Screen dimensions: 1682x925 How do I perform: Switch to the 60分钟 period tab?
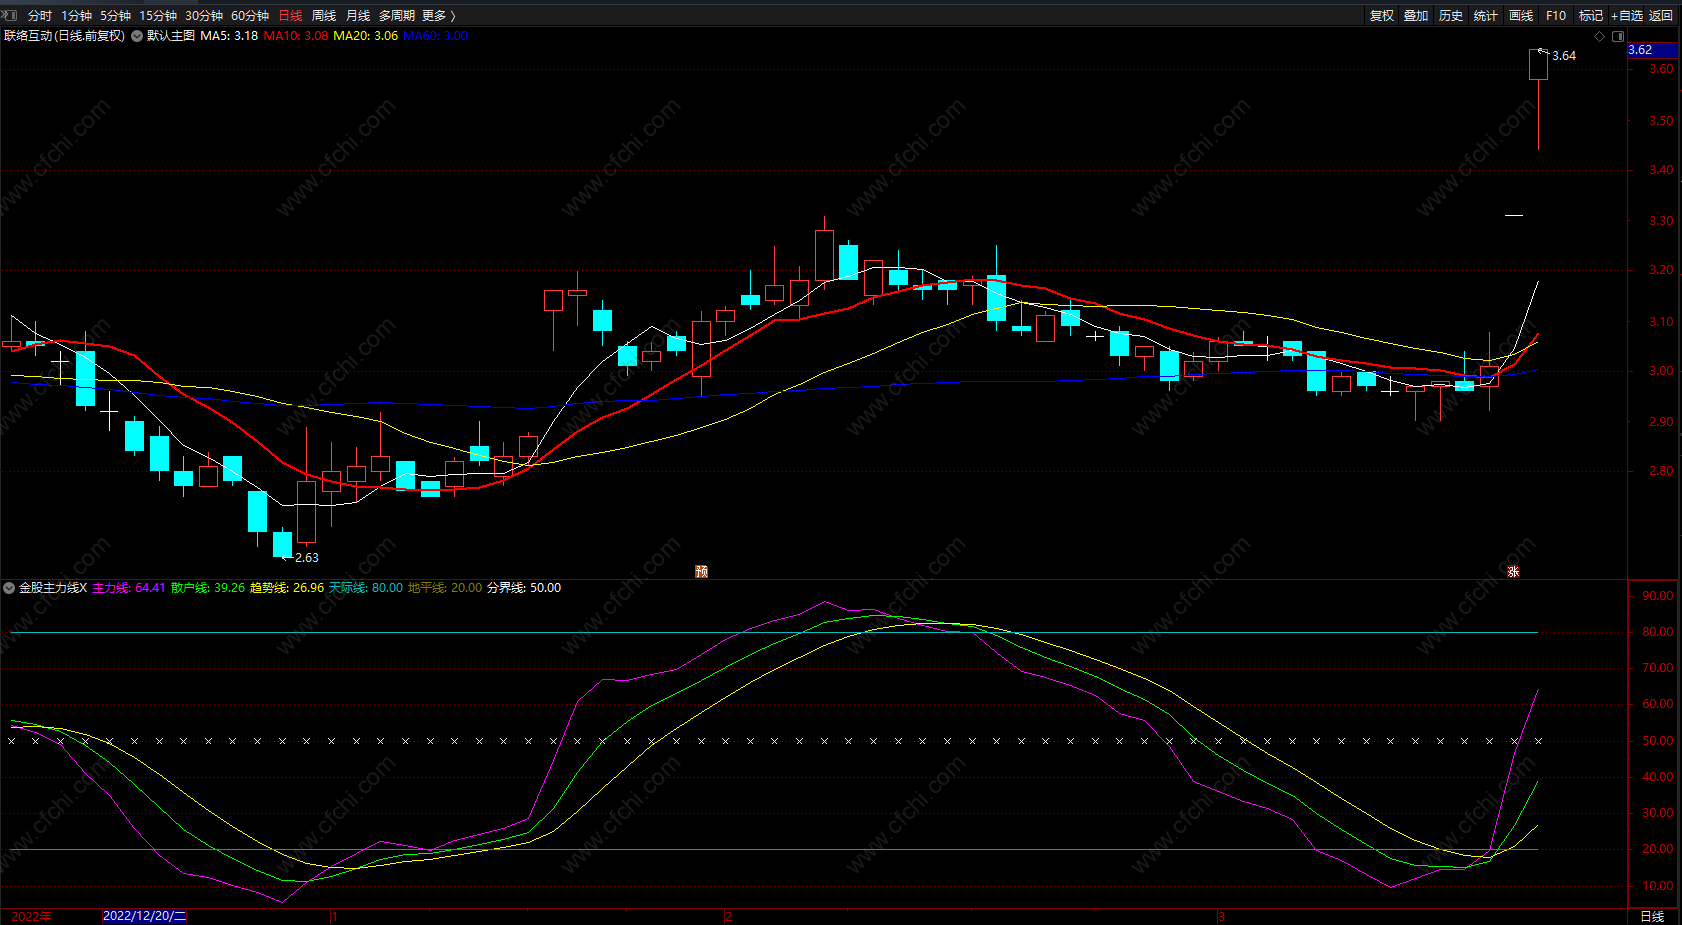pyautogui.click(x=250, y=15)
